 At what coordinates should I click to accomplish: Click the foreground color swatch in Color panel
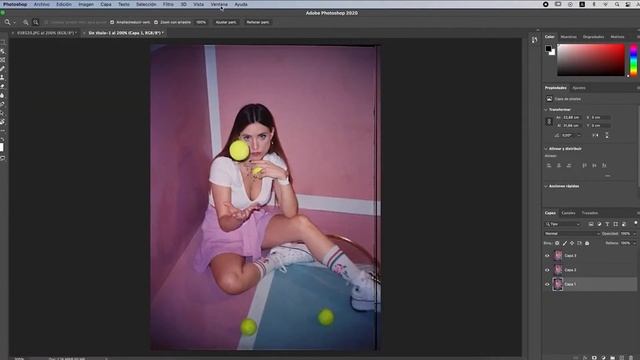pos(548,49)
